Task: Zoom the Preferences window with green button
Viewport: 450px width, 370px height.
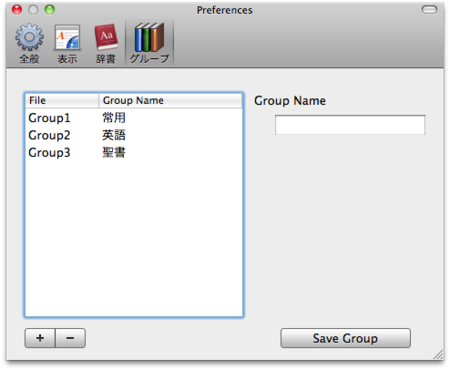Action: coord(50,10)
